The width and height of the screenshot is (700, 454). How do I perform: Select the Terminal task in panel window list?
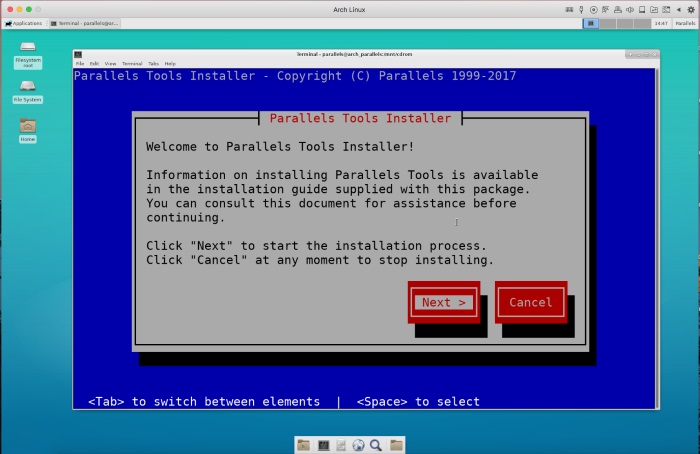(x=84, y=23)
